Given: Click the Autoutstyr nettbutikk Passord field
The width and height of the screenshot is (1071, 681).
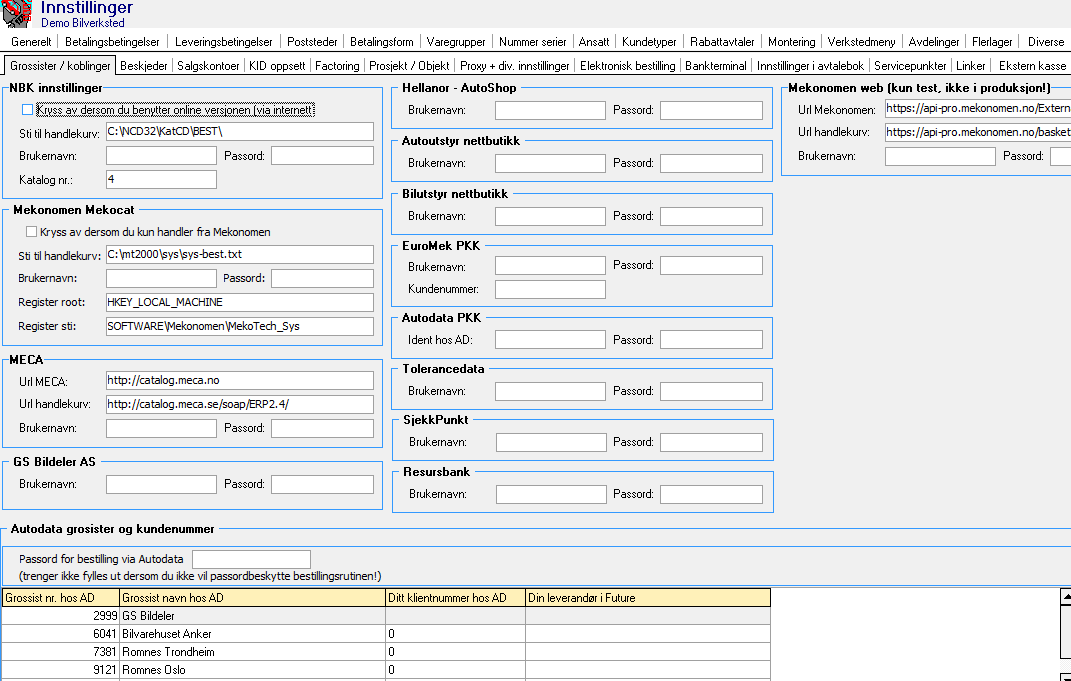Looking at the screenshot, I should click(711, 163).
